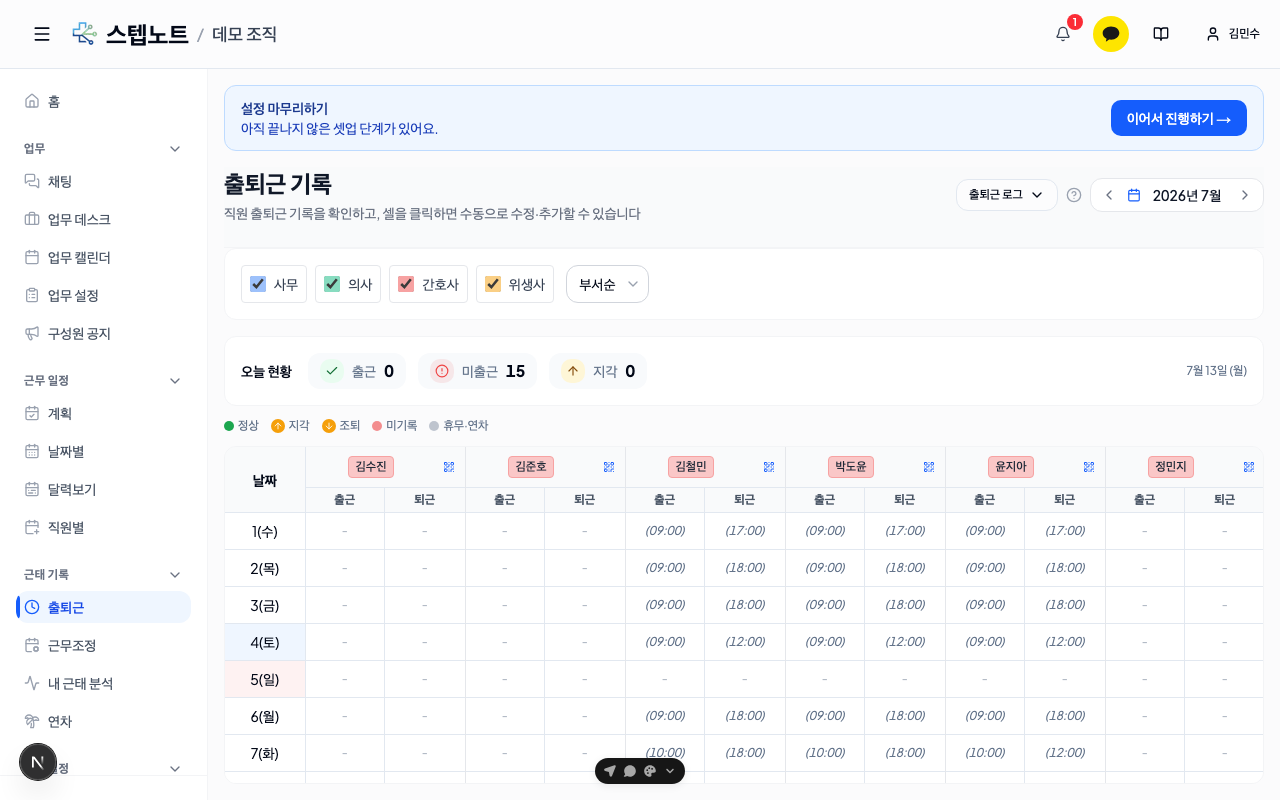Click the comment bubble in floating toolbar
1280x800 pixels.
click(630, 771)
